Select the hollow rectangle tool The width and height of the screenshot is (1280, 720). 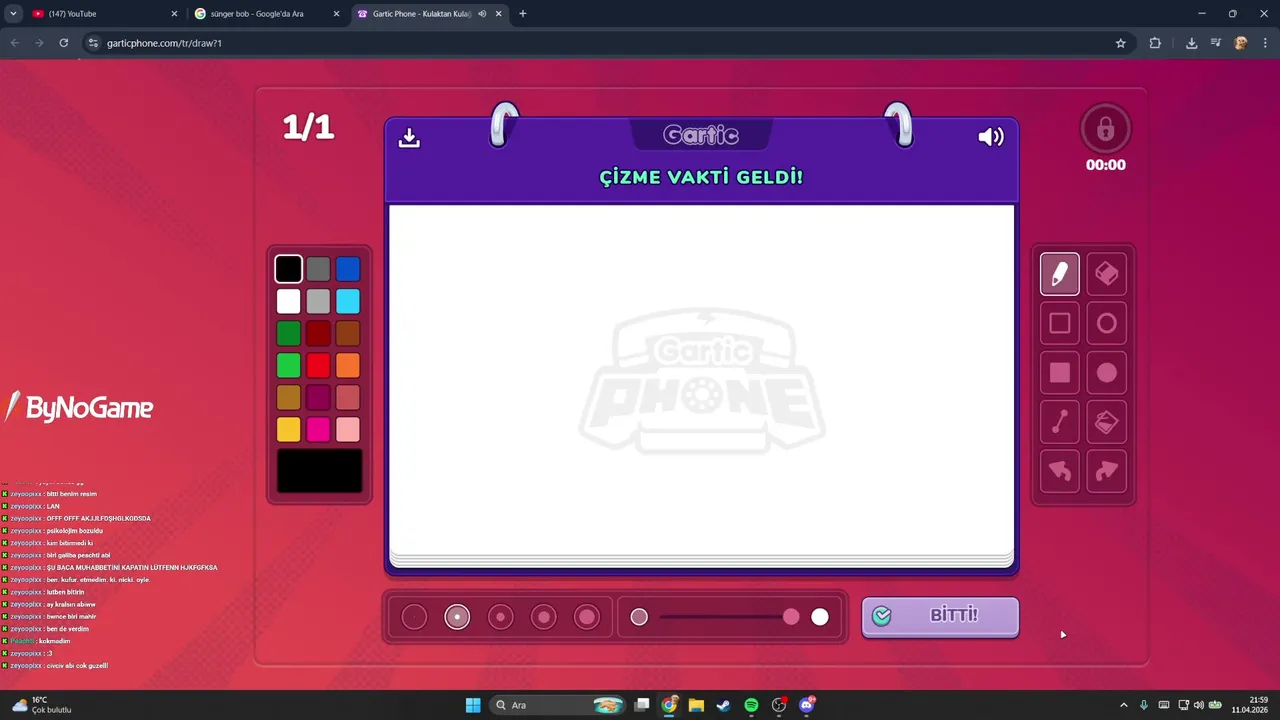pos(1060,323)
